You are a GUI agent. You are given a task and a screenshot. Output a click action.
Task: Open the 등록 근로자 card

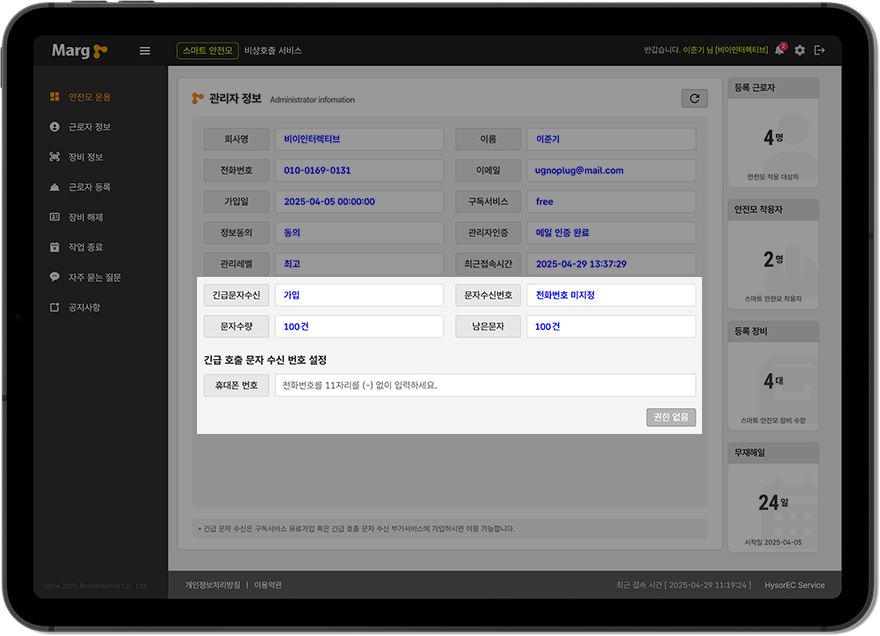point(773,132)
